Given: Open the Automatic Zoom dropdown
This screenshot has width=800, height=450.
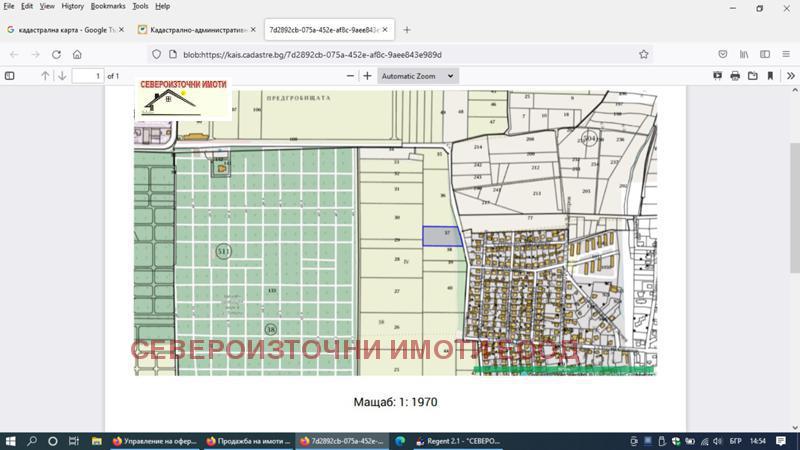Looking at the screenshot, I should pos(418,76).
